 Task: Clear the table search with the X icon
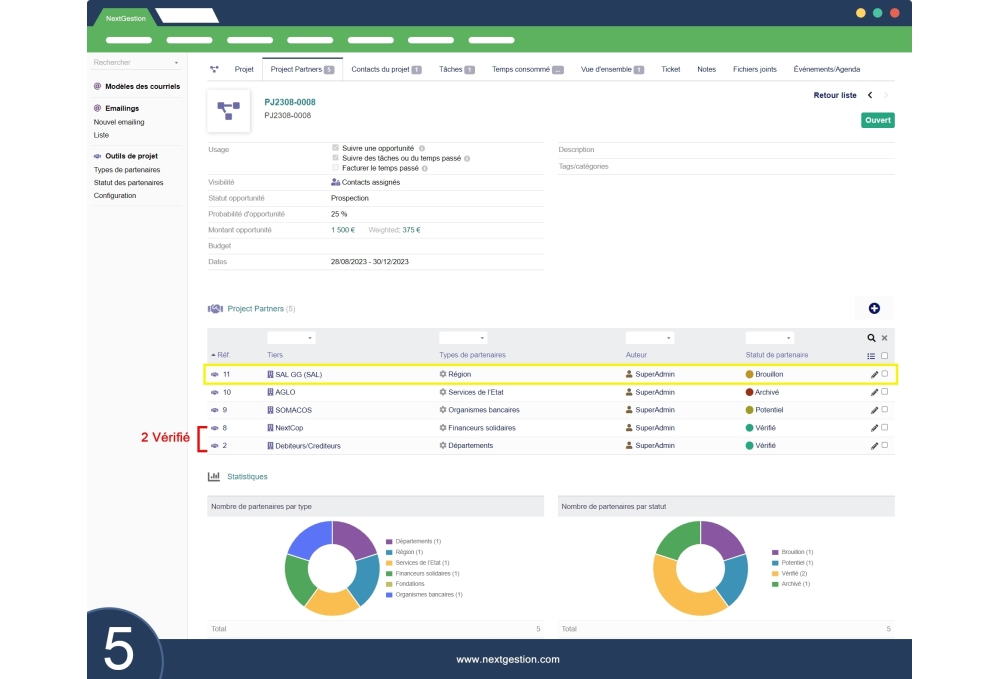[x=884, y=338]
